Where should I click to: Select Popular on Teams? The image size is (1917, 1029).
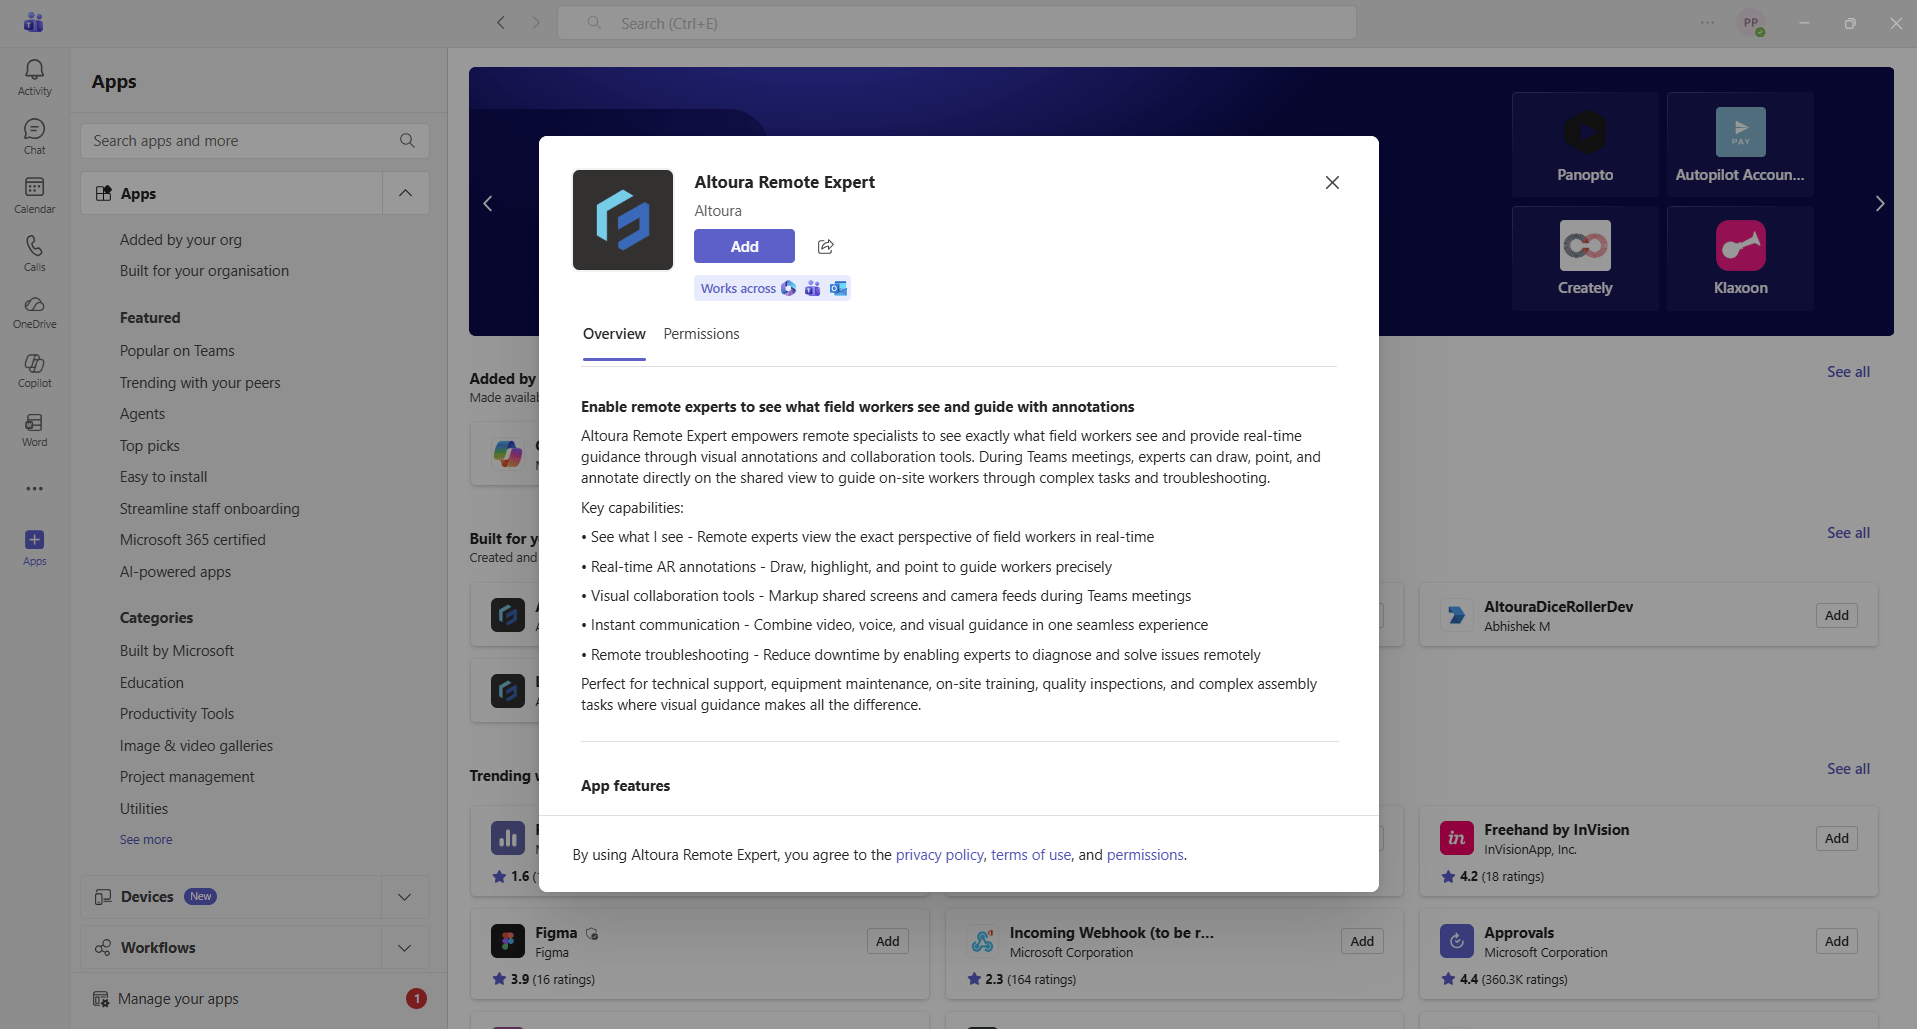pyautogui.click(x=177, y=351)
